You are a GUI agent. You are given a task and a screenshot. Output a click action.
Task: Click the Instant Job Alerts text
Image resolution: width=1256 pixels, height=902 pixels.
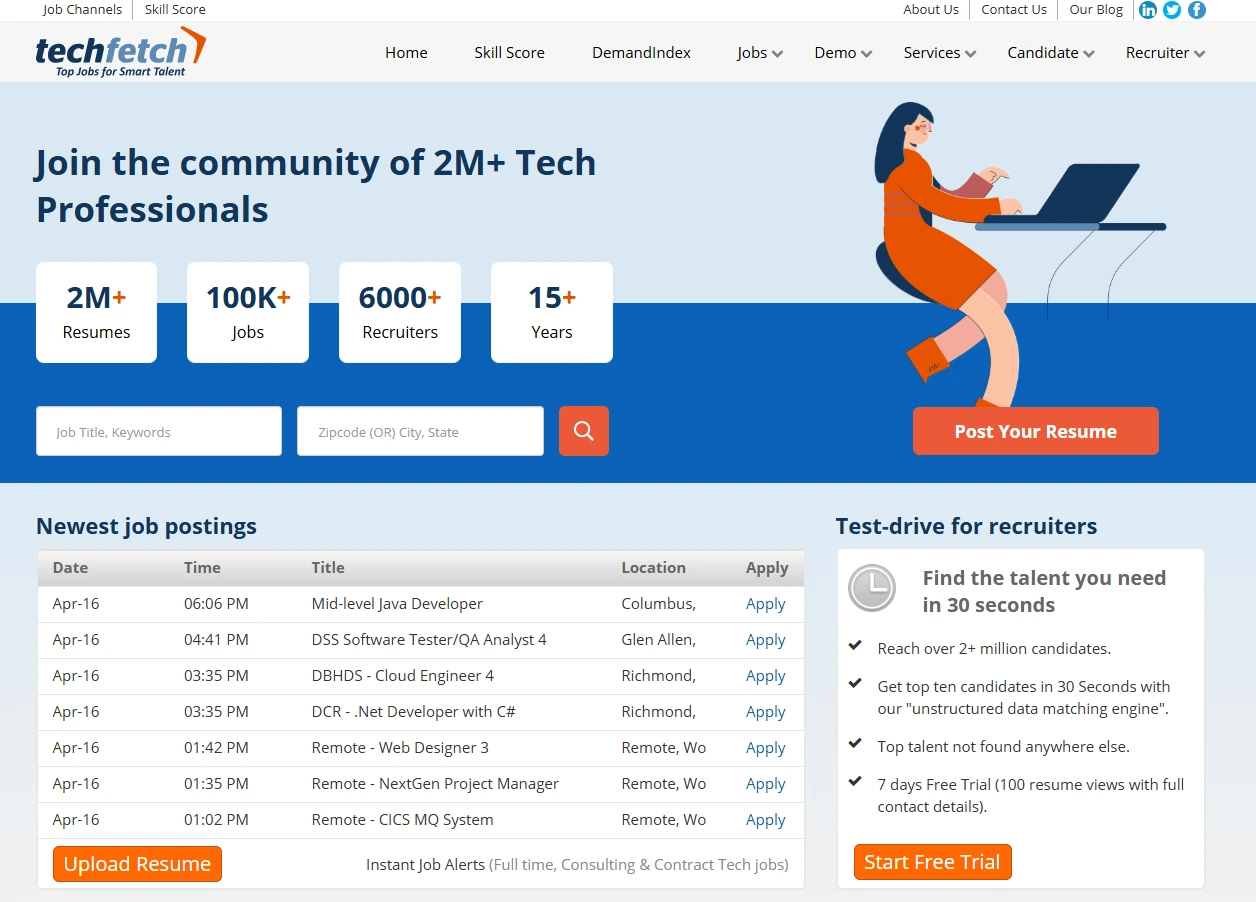click(x=425, y=865)
